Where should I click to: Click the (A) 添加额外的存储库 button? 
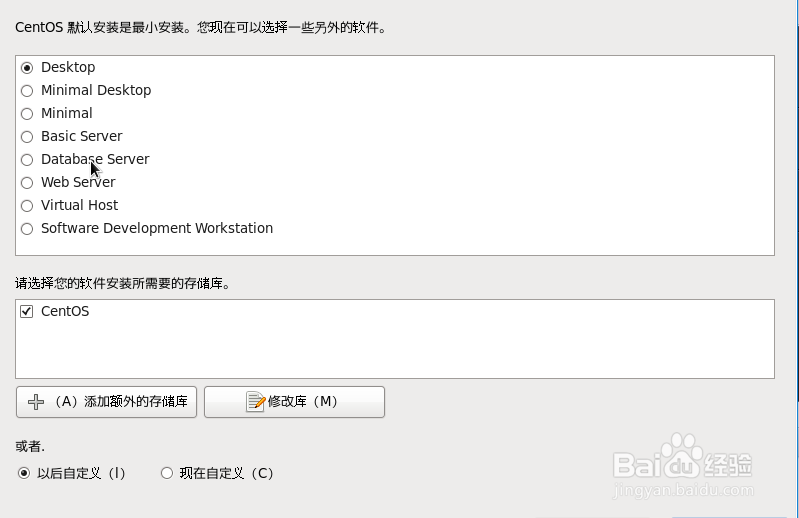106,402
